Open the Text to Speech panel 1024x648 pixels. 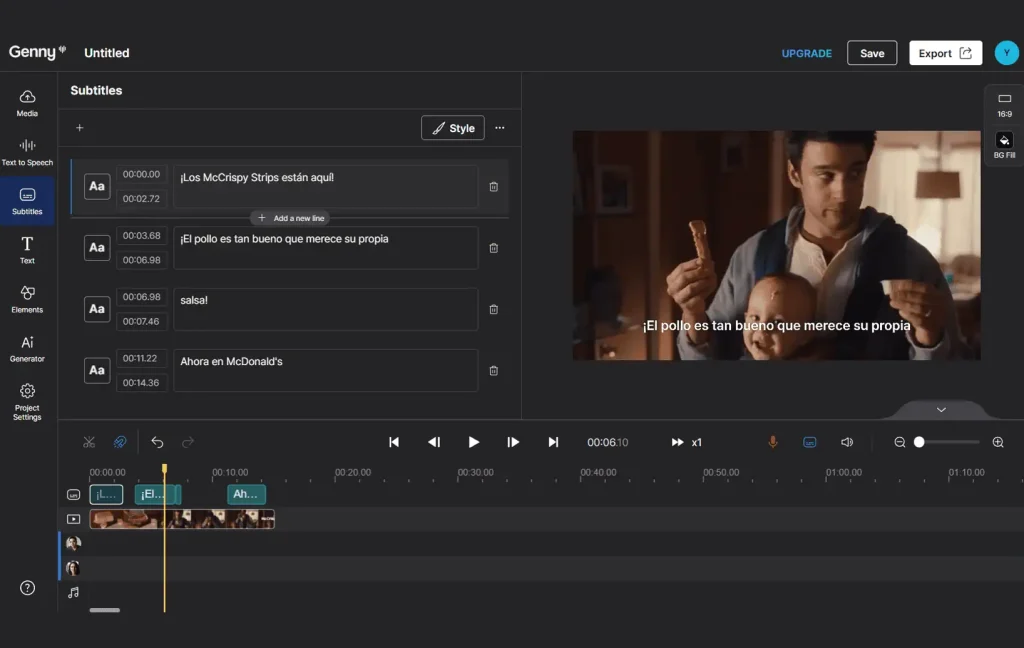27,152
